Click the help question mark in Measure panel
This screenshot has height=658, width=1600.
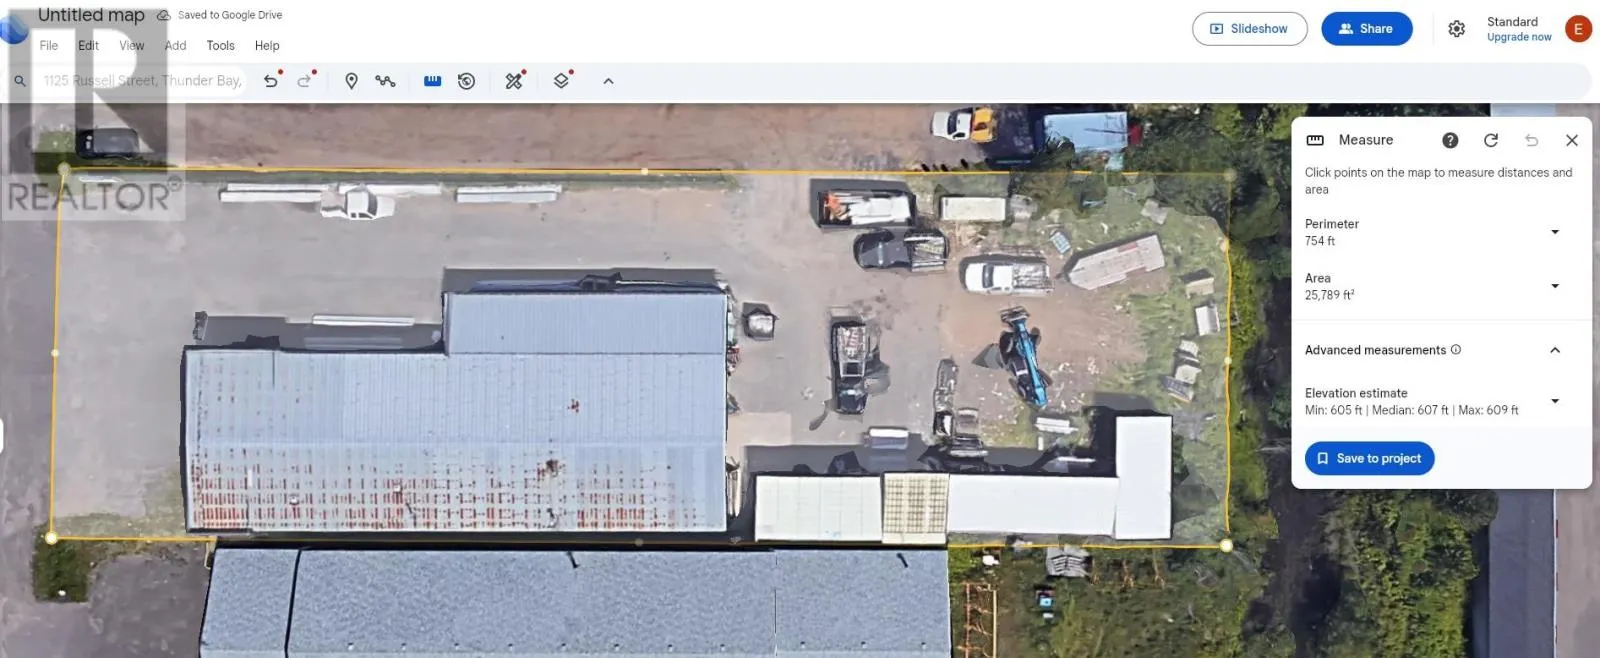1450,140
